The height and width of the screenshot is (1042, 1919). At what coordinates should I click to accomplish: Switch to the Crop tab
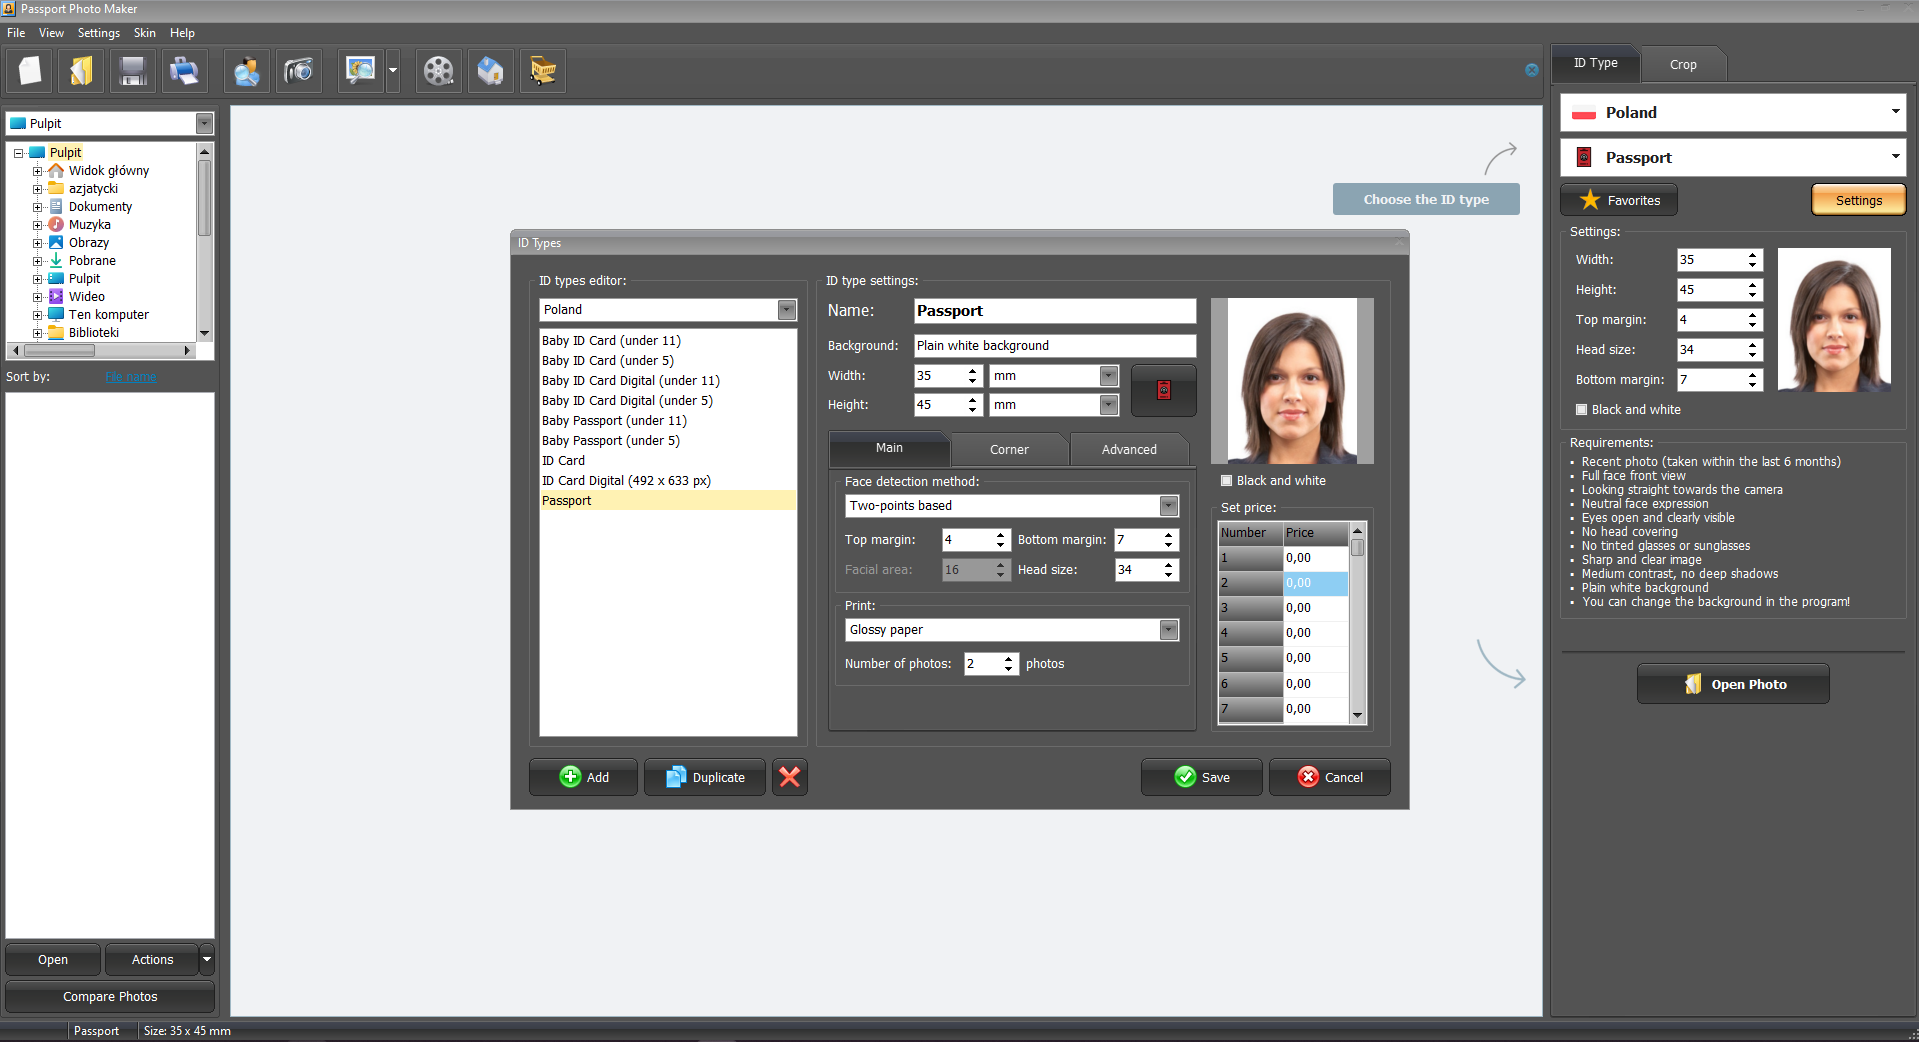point(1683,64)
